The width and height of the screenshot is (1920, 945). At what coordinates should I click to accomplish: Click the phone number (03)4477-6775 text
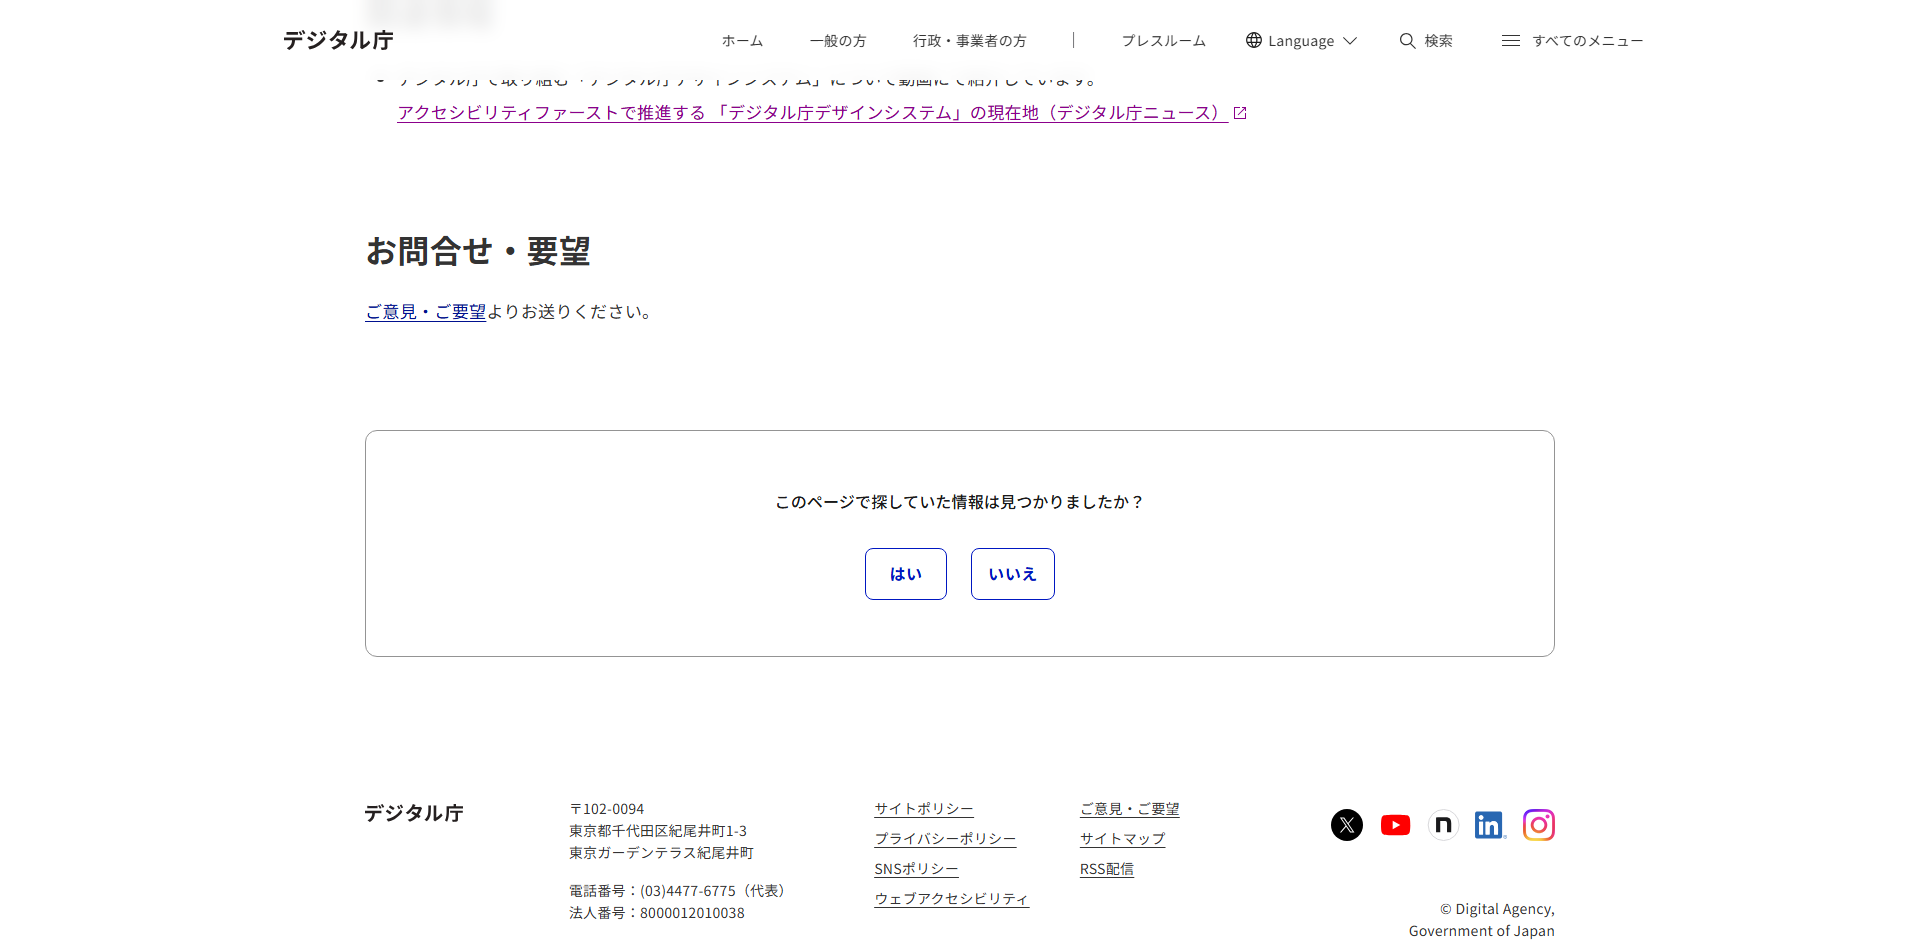pos(688,891)
